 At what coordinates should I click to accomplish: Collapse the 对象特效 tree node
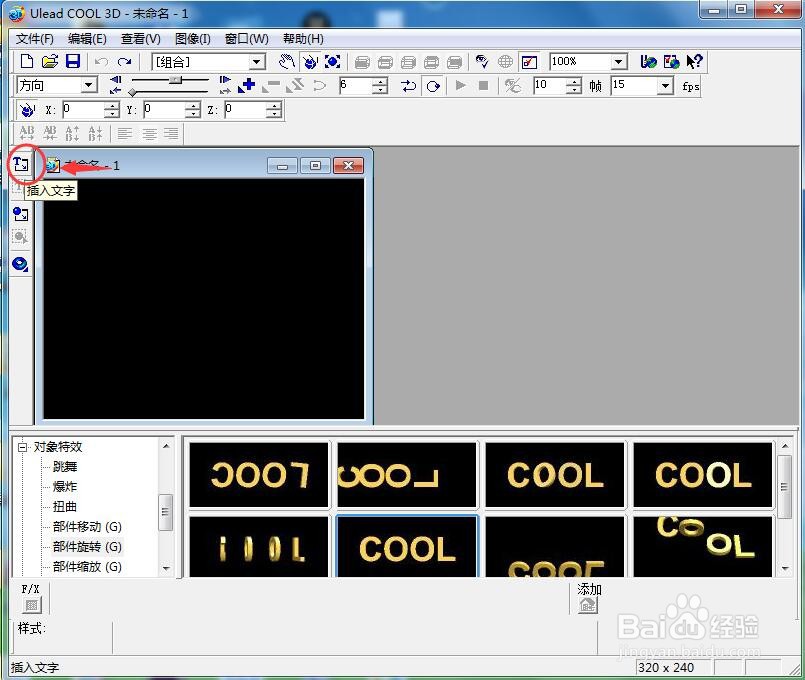[x=22, y=447]
